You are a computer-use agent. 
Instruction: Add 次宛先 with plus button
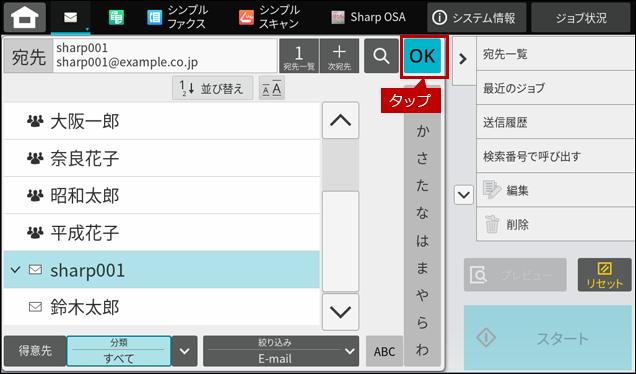[x=339, y=56]
